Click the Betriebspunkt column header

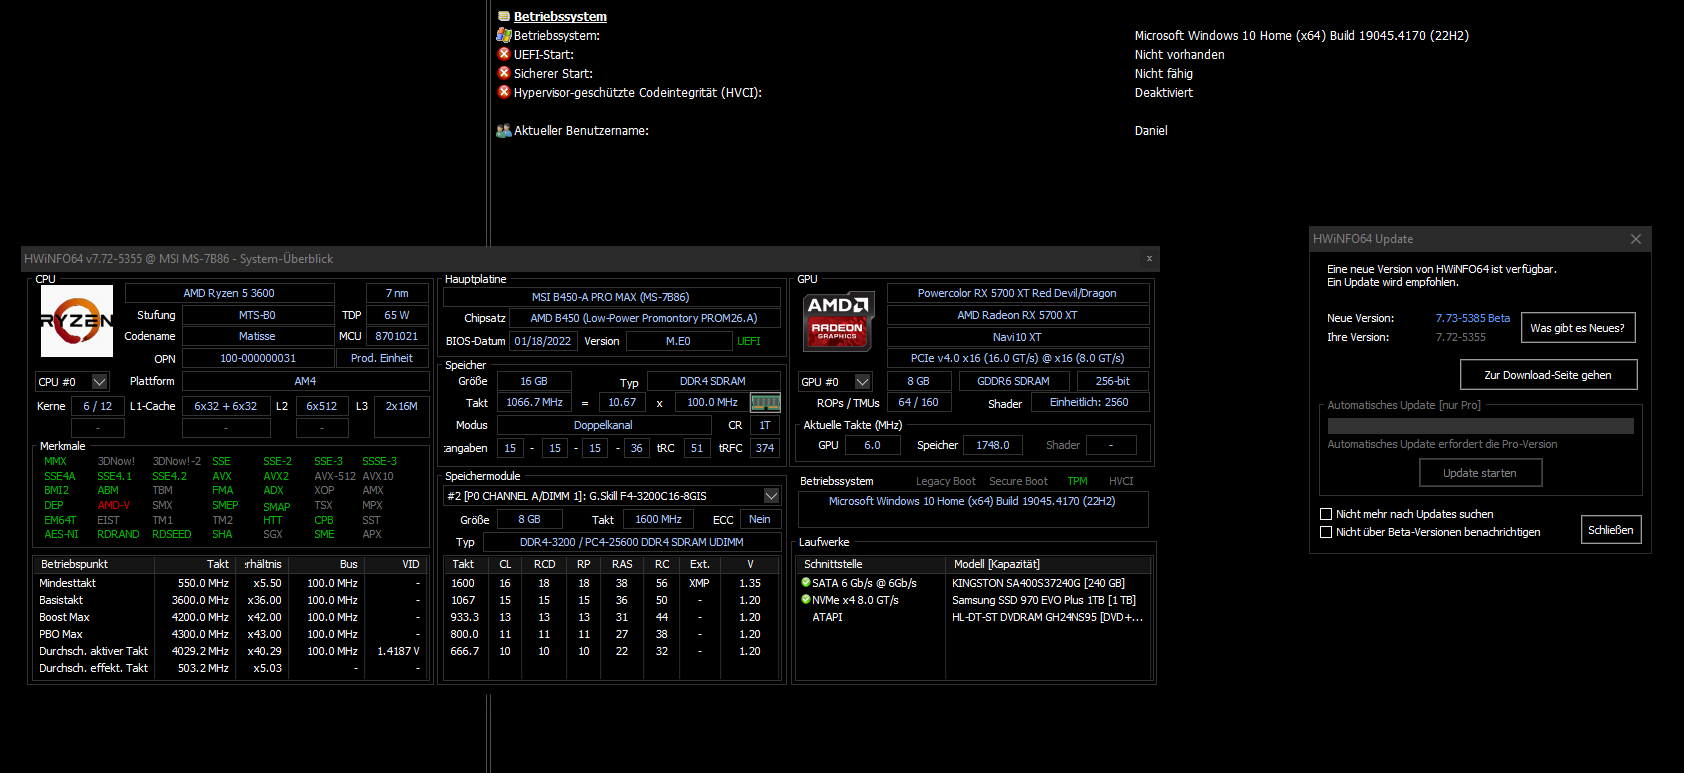tap(94, 564)
